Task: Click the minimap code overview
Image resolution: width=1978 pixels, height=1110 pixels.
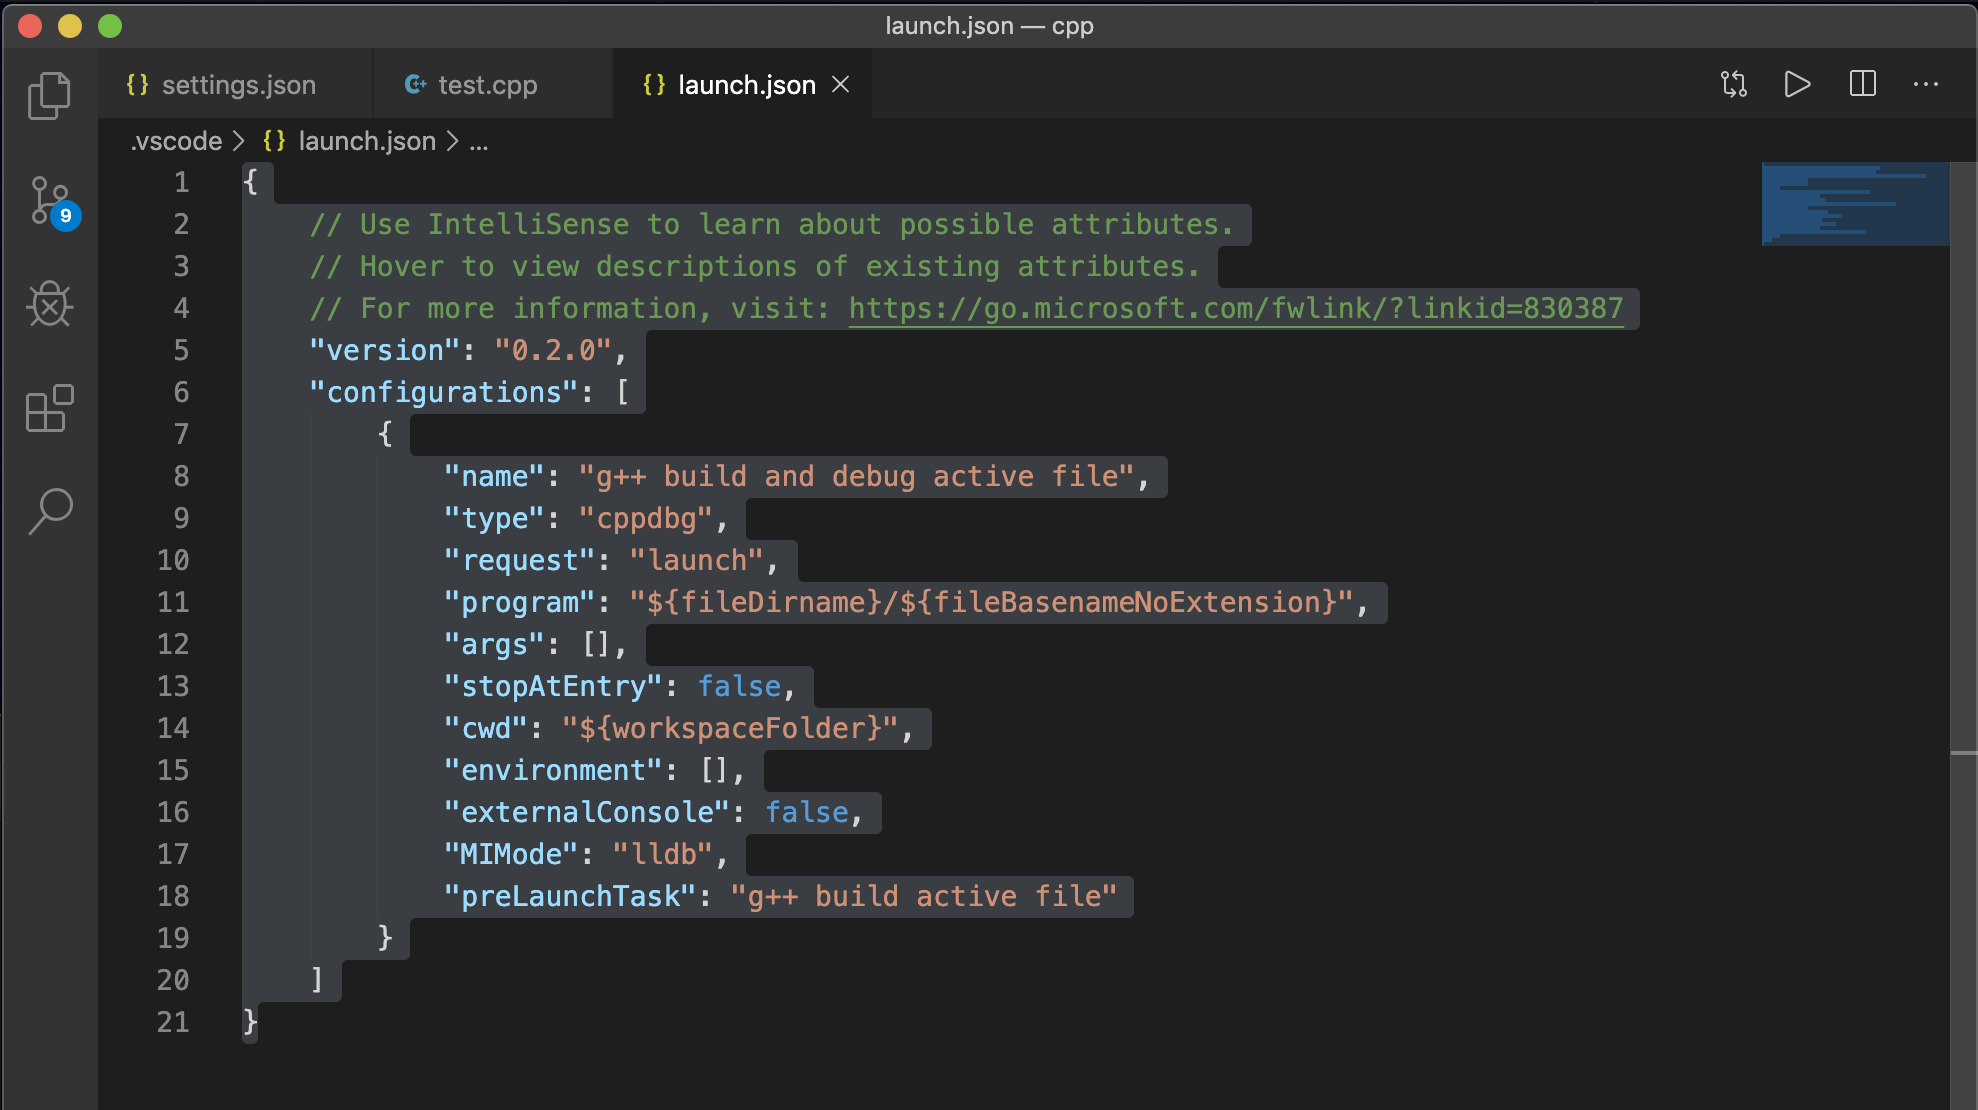Action: tap(1854, 204)
